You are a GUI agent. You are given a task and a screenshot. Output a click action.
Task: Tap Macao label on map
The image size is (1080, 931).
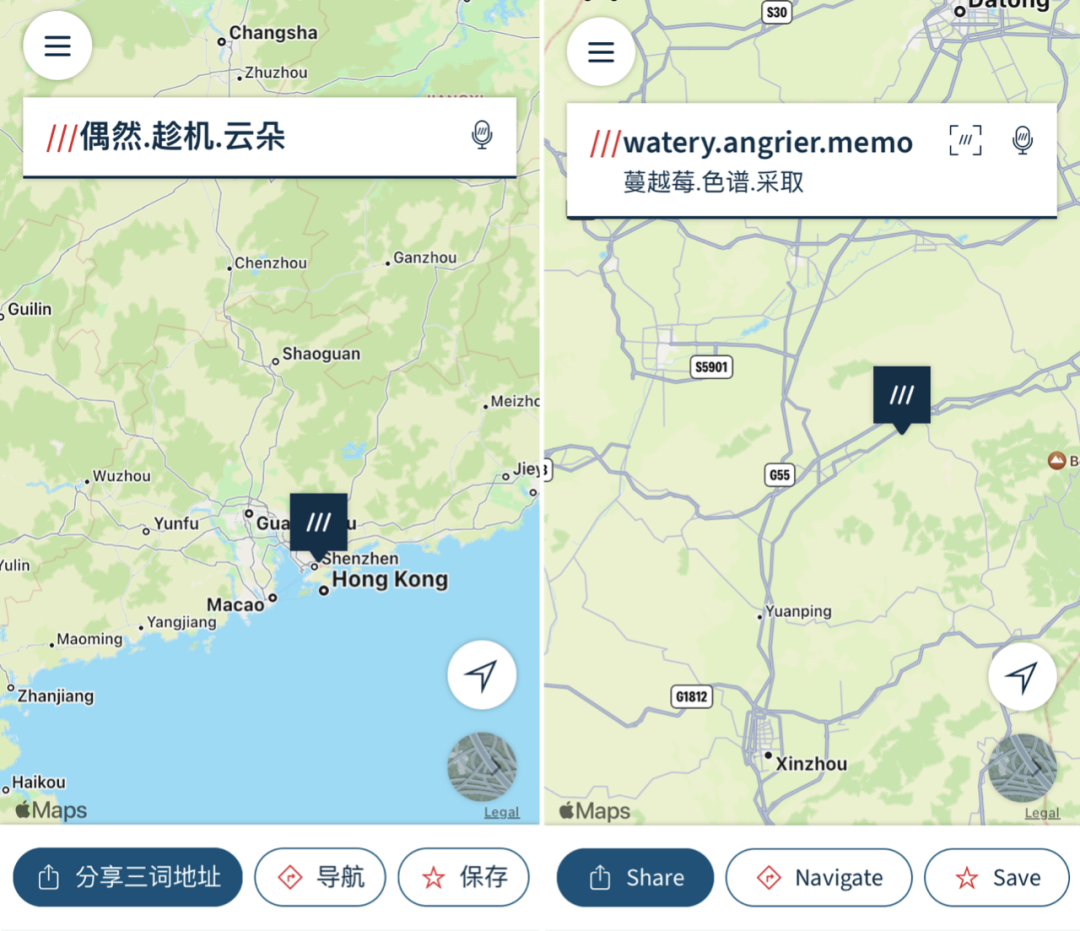pyautogui.click(x=236, y=605)
